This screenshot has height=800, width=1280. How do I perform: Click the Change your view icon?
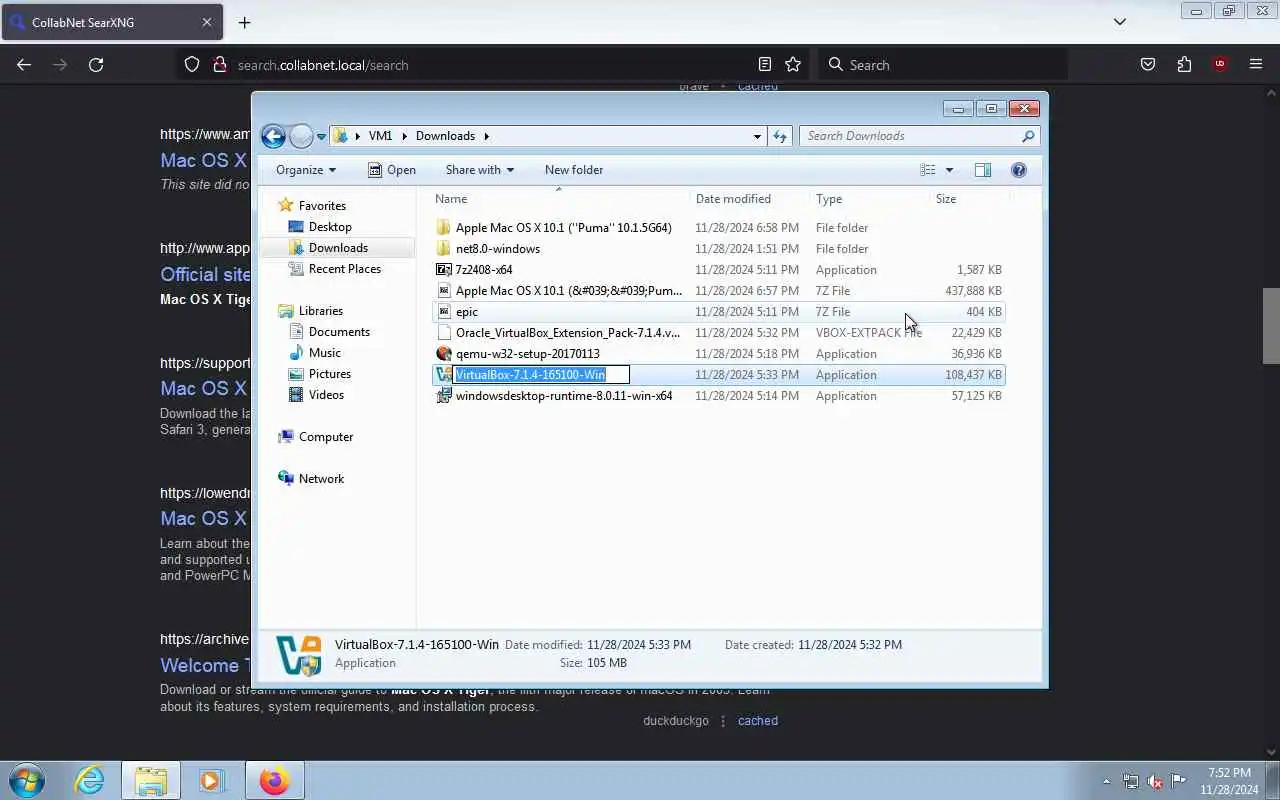coord(928,170)
